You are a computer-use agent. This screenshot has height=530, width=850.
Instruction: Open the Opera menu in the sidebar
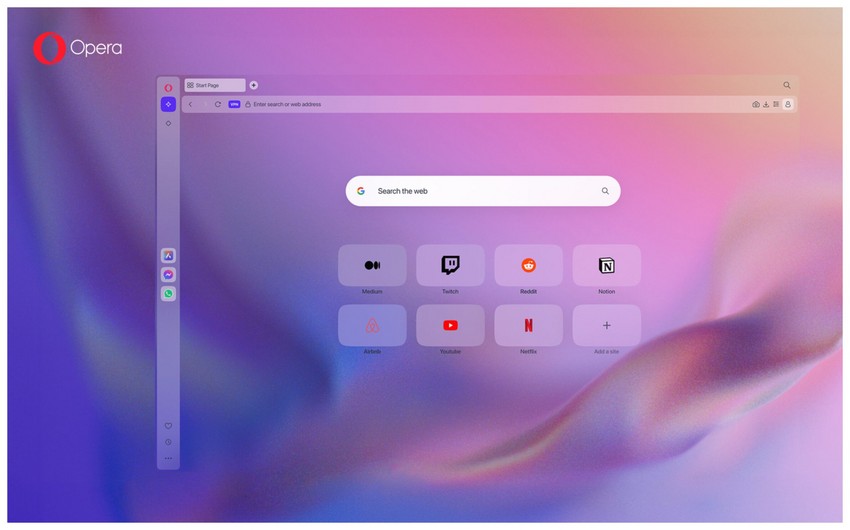click(169, 88)
